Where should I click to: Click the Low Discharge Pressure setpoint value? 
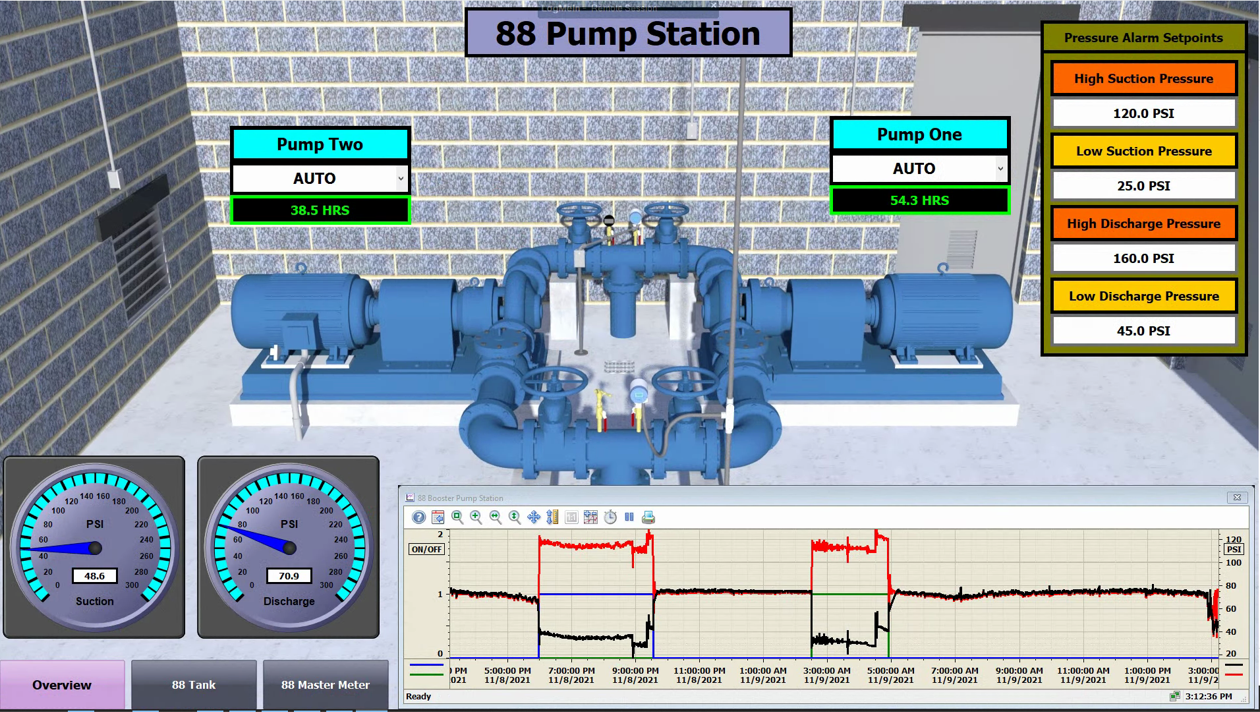pos(1143,331)
